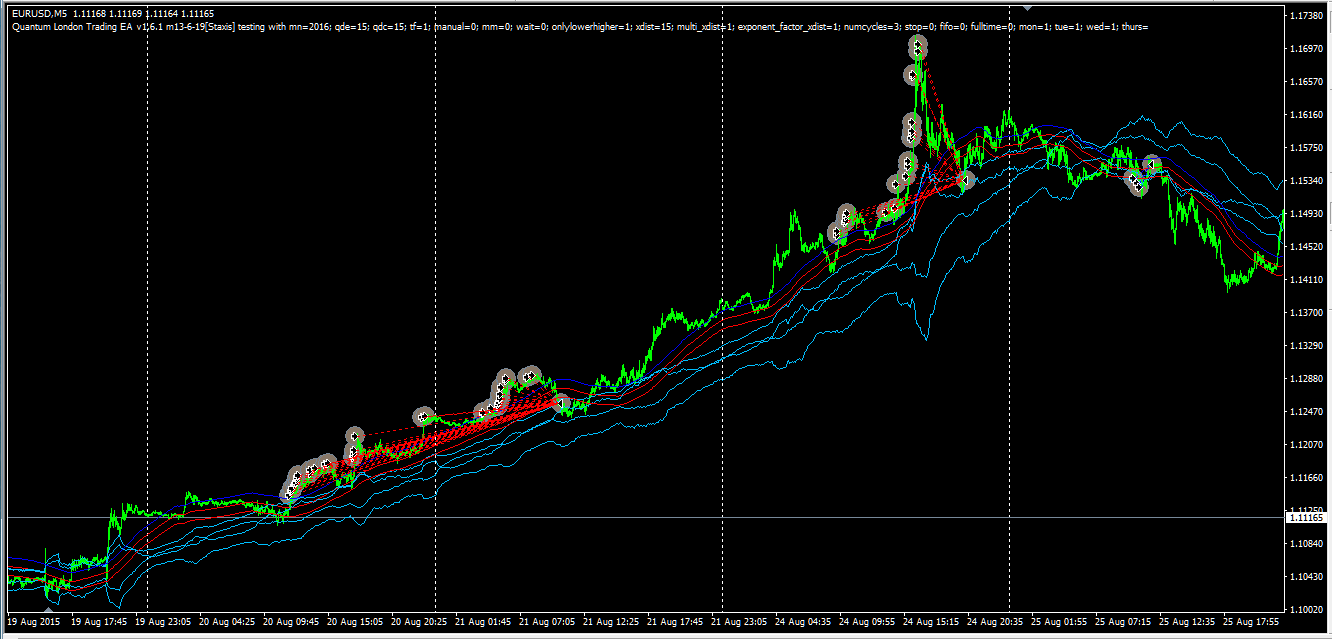Click price scale label 1.15340
Image resolution: width=1332 pixels, height=639 pixels.
(x=1306, y=182)
